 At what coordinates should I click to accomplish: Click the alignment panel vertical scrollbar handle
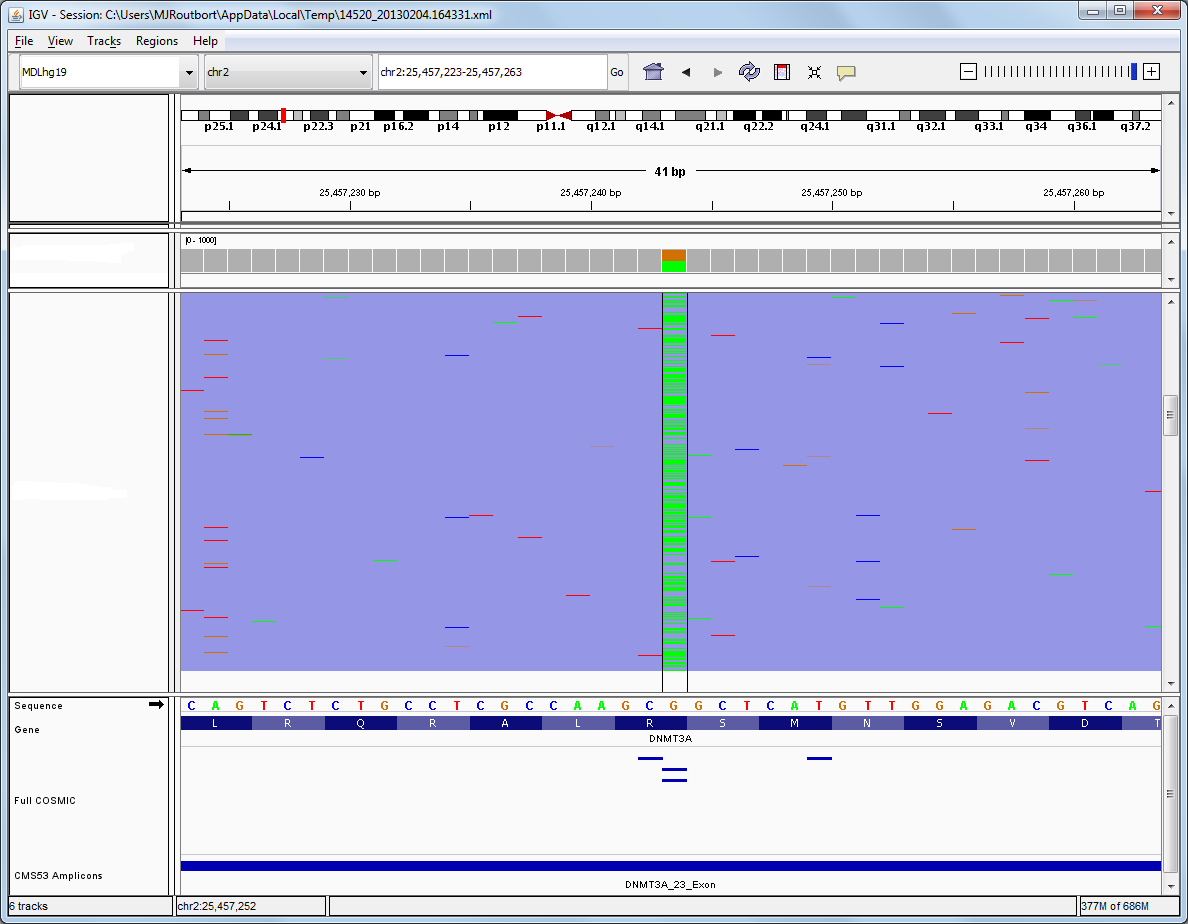coord(1171,415)
